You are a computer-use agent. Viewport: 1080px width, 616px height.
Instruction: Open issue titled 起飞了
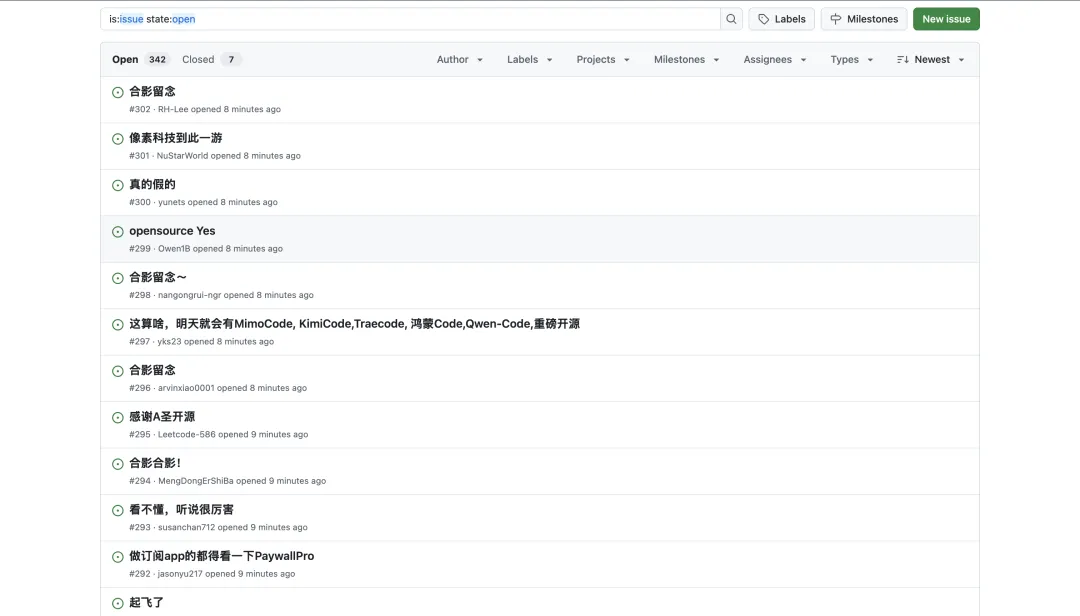coord(146,602)
